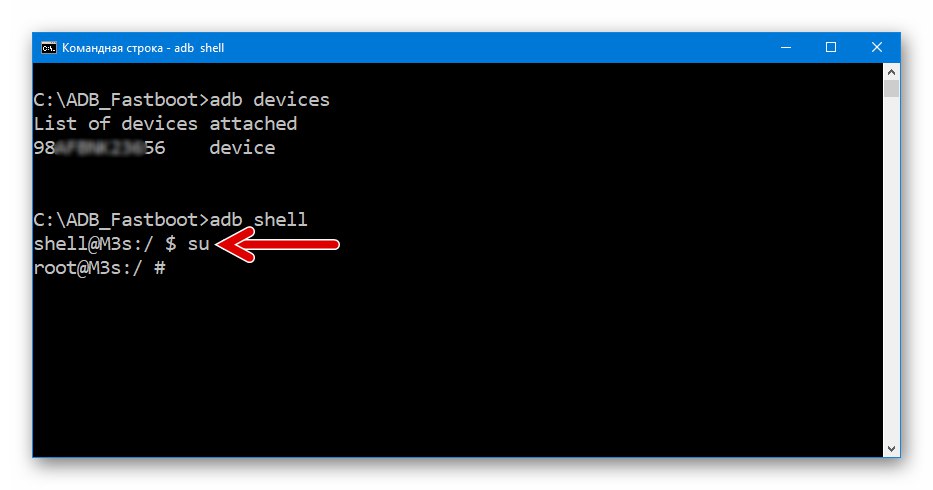Click the vertical scrollbar thumb

[892, 90]
